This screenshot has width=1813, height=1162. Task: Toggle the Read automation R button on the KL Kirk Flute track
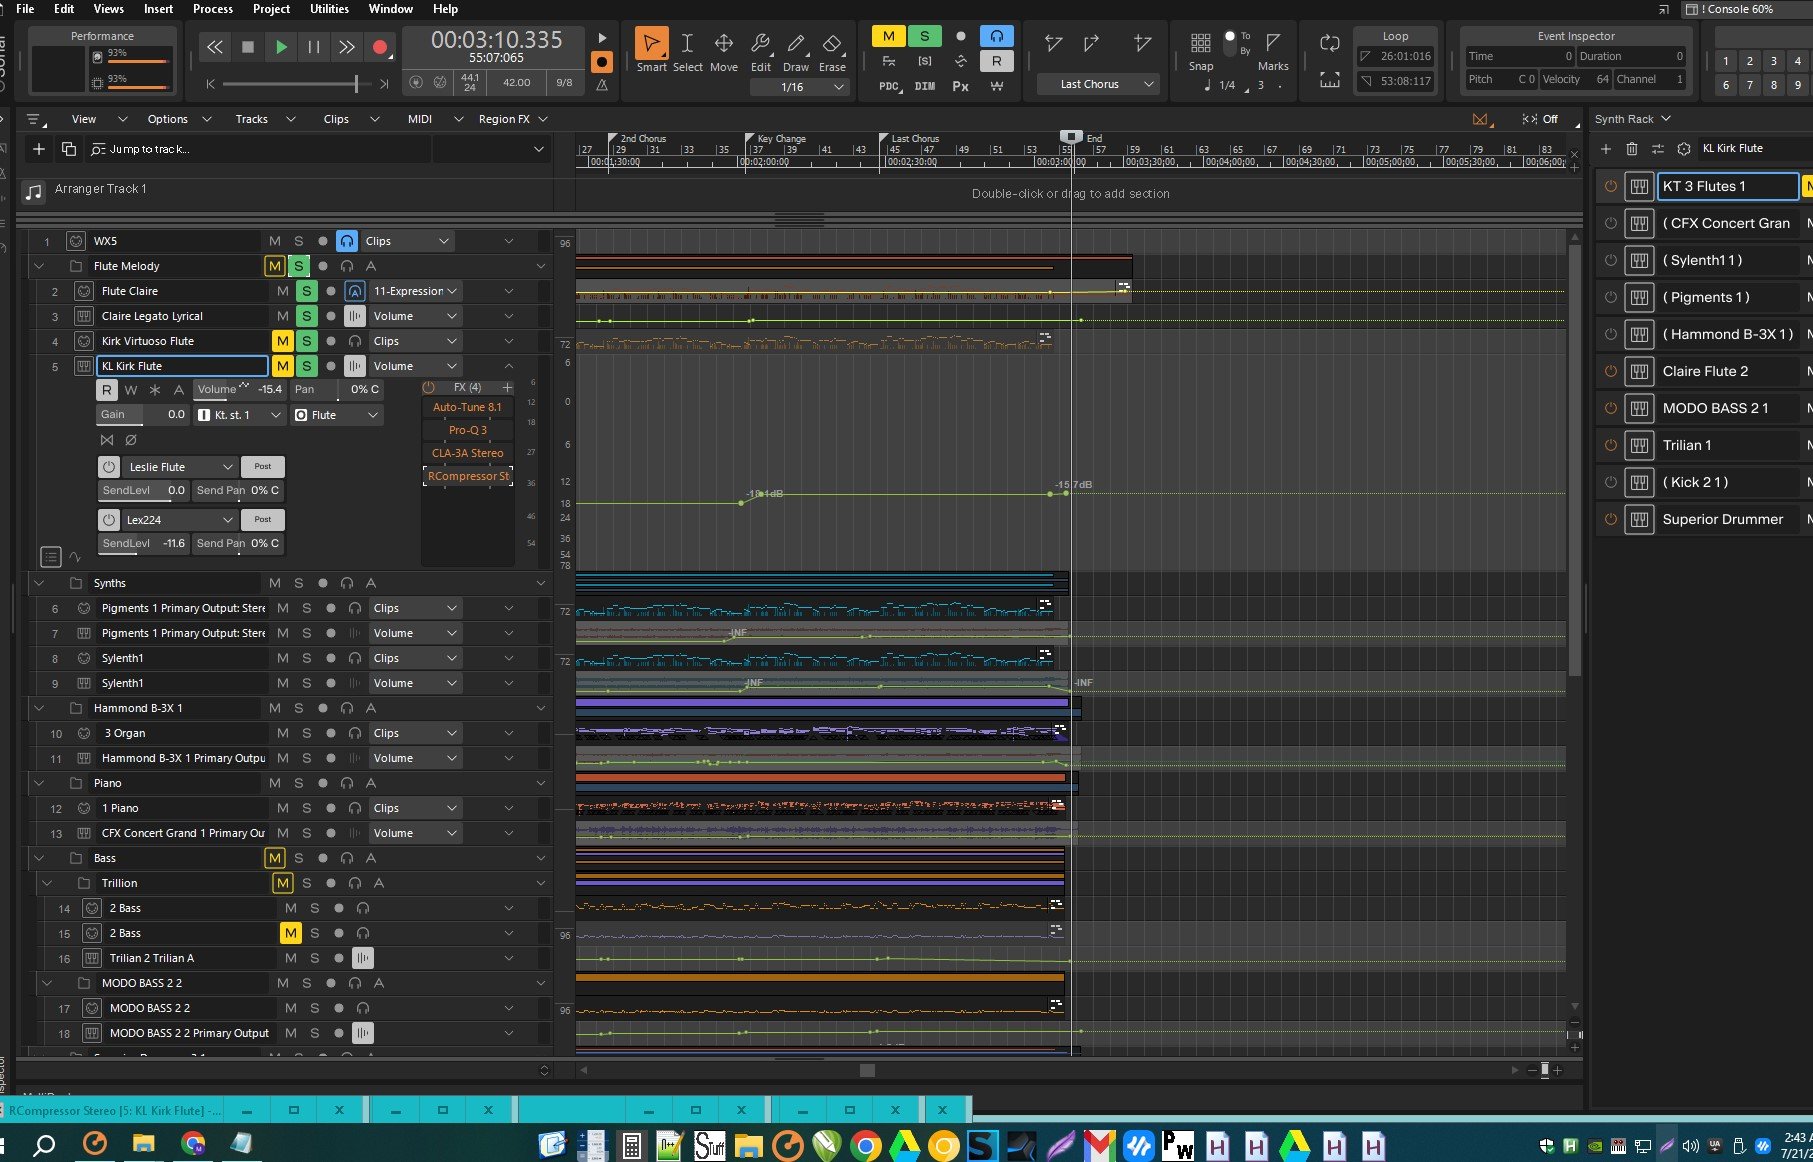click(x=107, y=390)
